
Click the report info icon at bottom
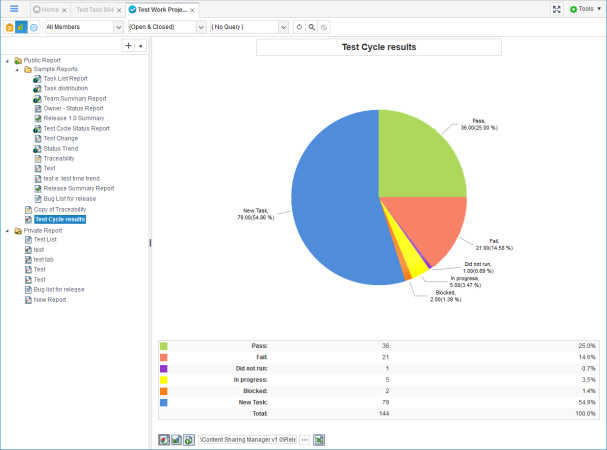189,440
